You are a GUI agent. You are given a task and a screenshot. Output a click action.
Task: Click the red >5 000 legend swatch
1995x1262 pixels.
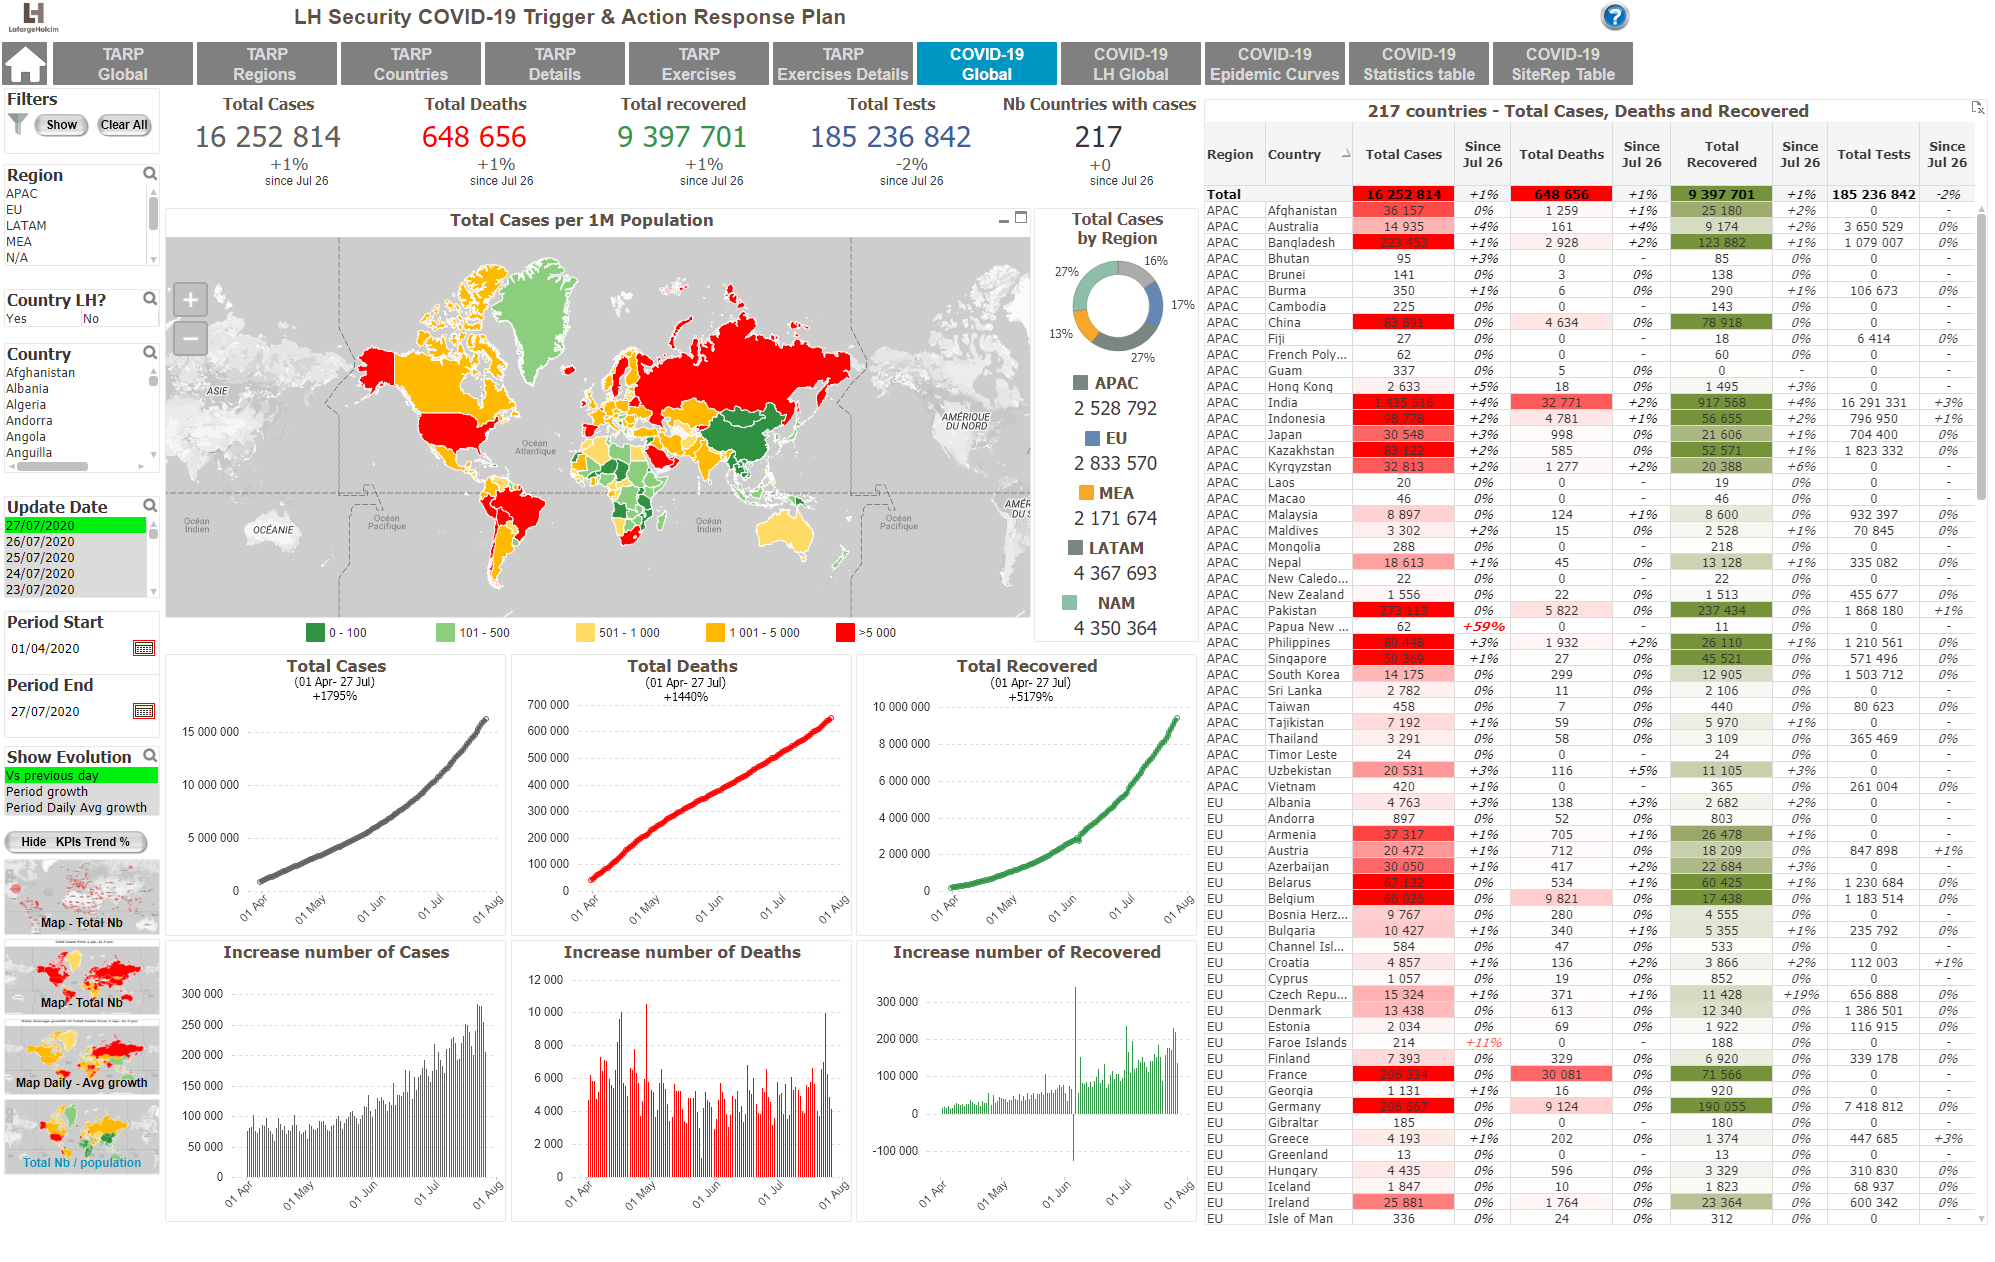845,632
